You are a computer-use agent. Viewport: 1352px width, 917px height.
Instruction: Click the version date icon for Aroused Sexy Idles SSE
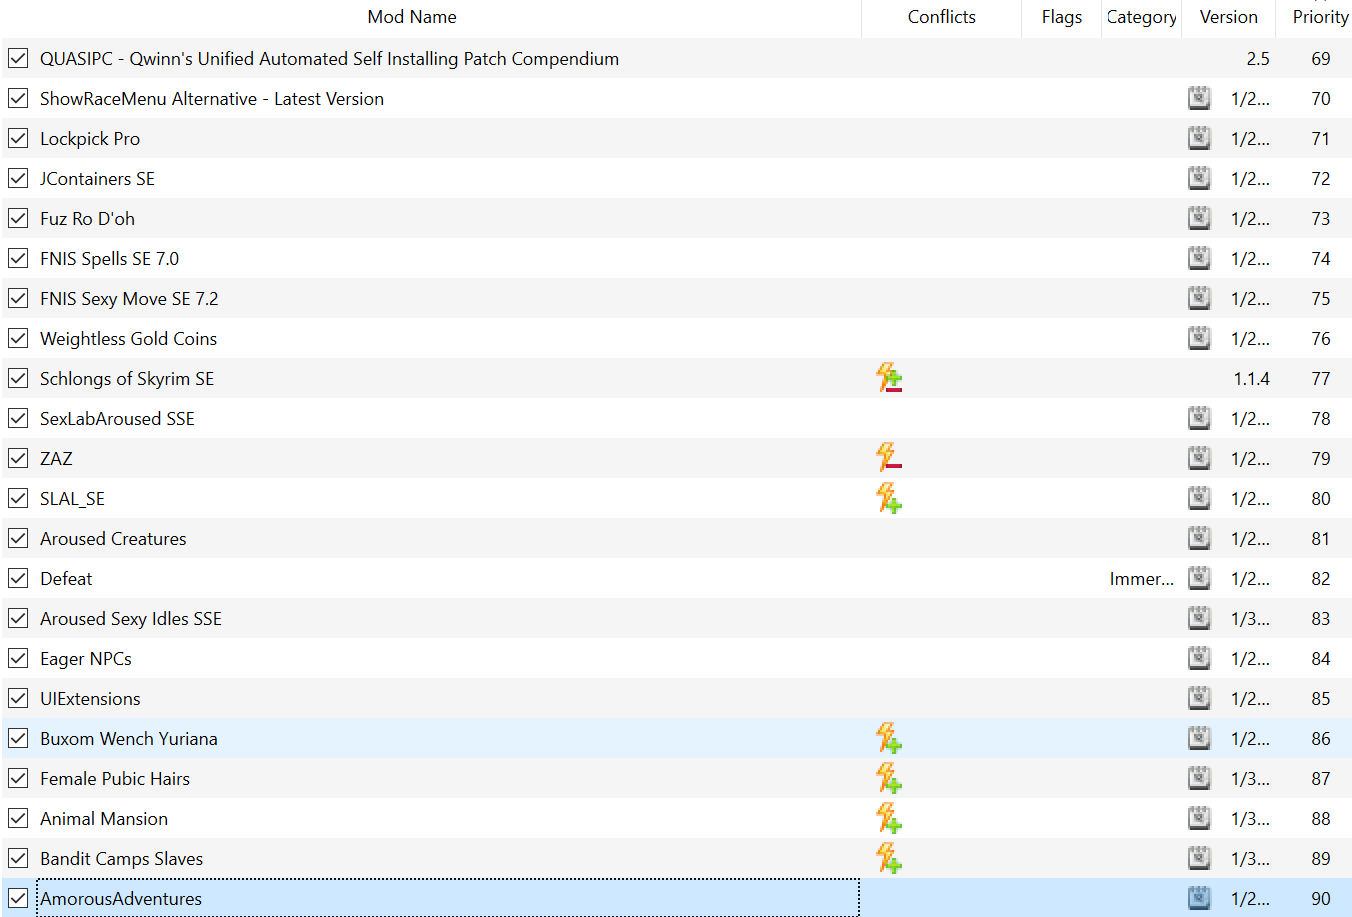click(x=1199, y=618)
